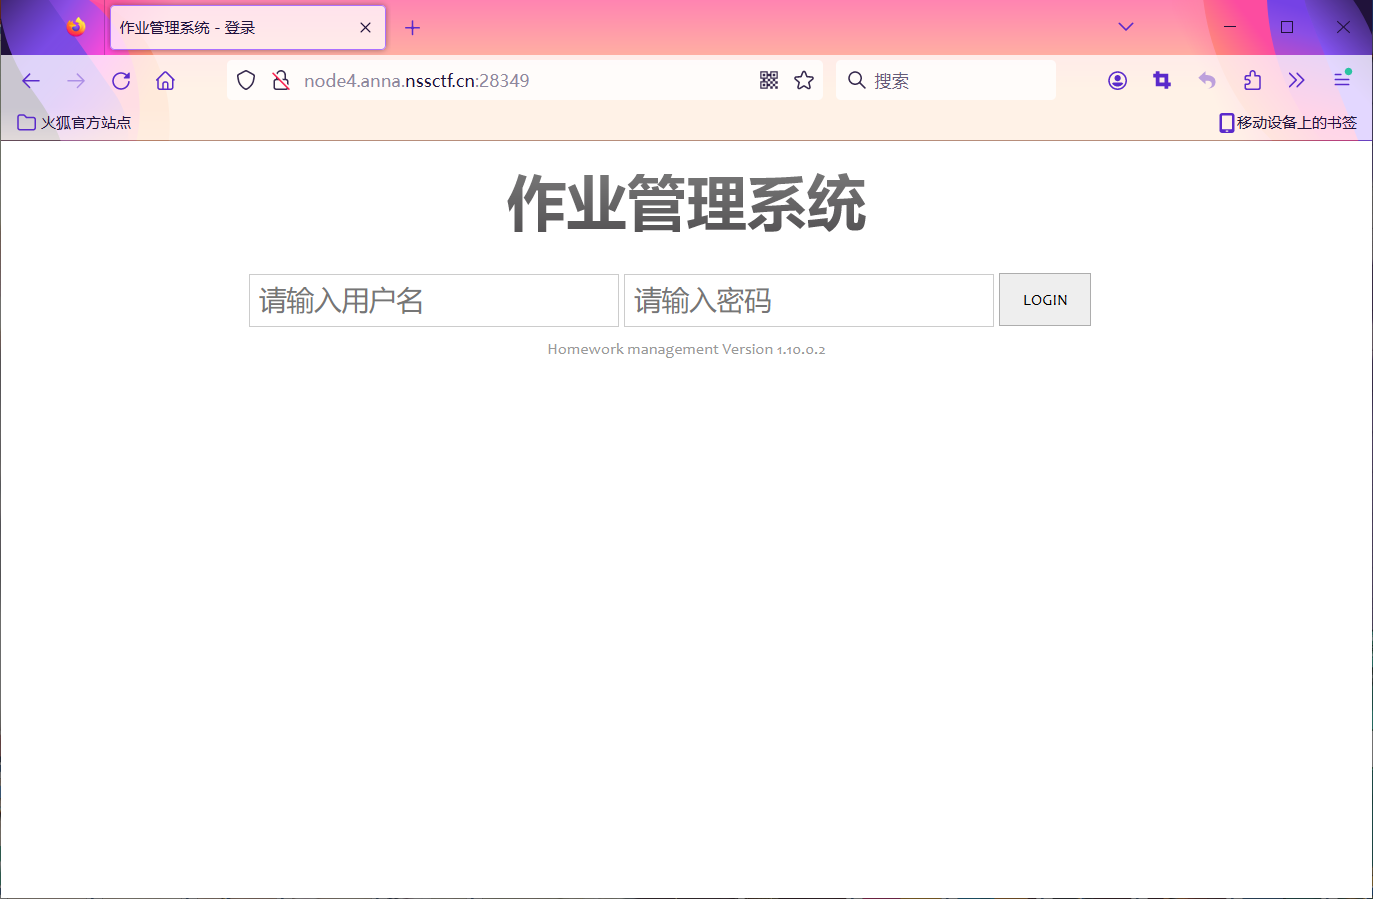Click the screenshot crop tool icon
Screen dimensions: 1373x899
[1162, 81]
